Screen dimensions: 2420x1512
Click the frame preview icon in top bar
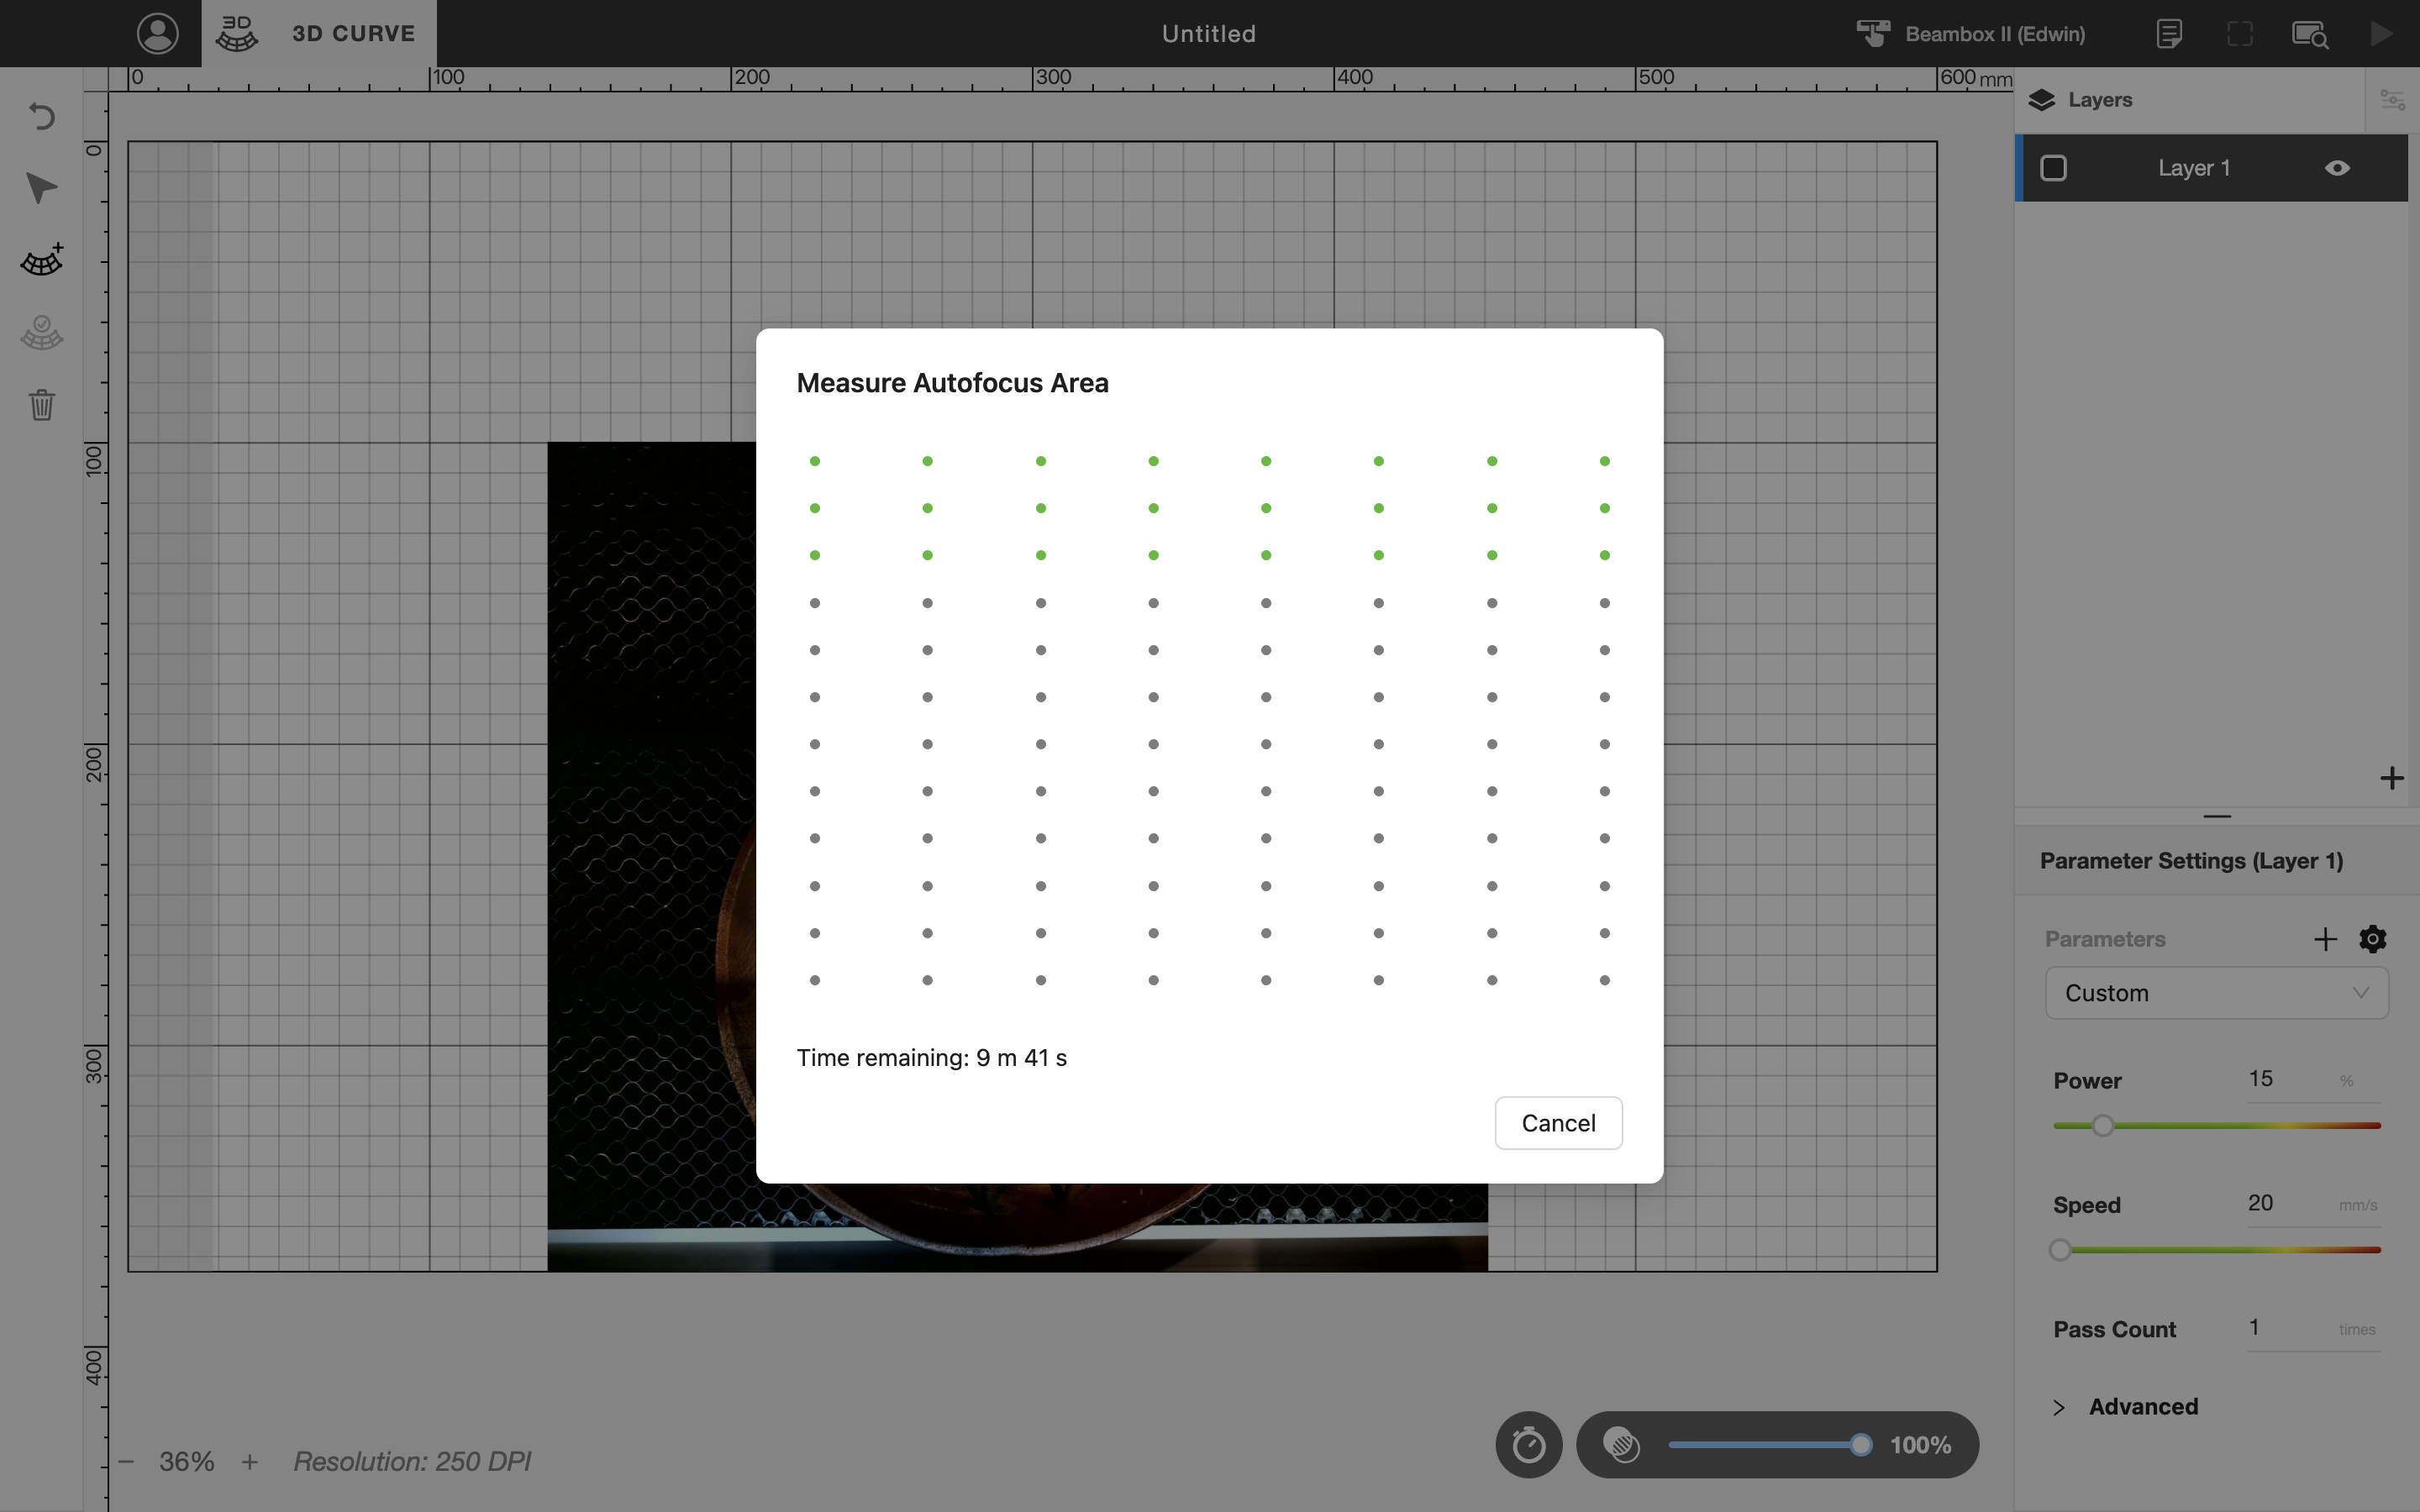click(x=2240, y=33)
